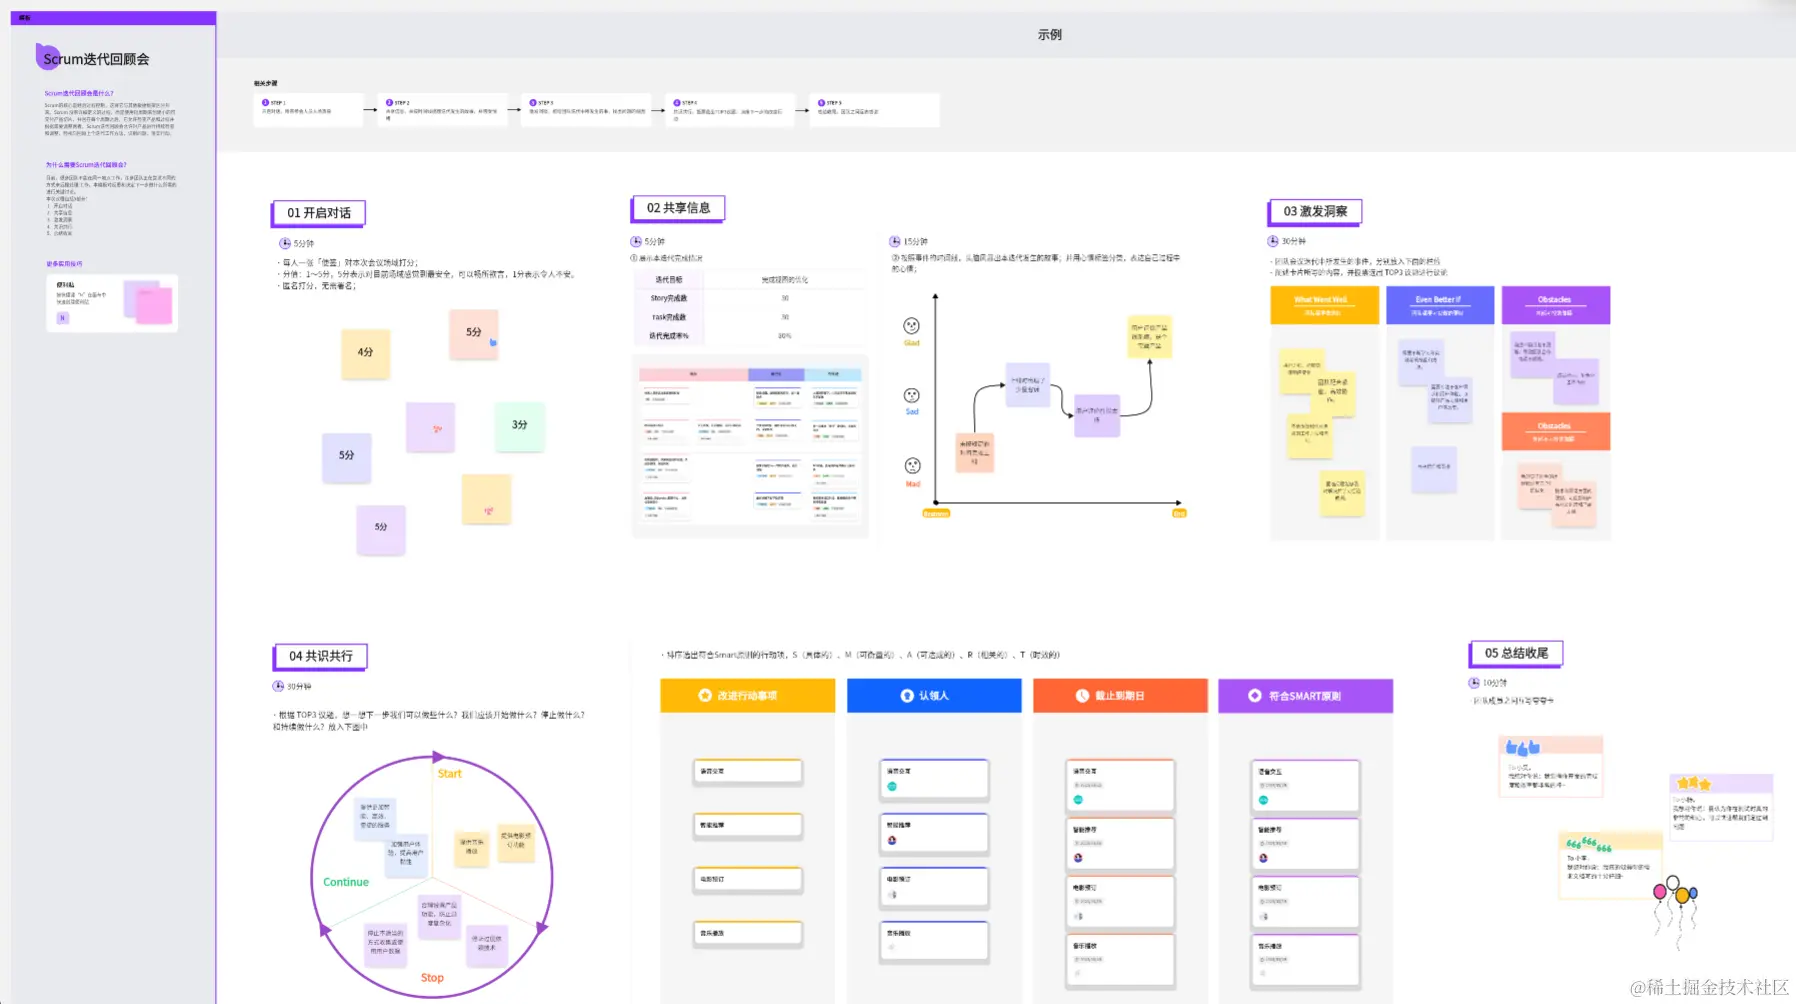Select the 01 开启对话 section title

[x=319, y=213]
